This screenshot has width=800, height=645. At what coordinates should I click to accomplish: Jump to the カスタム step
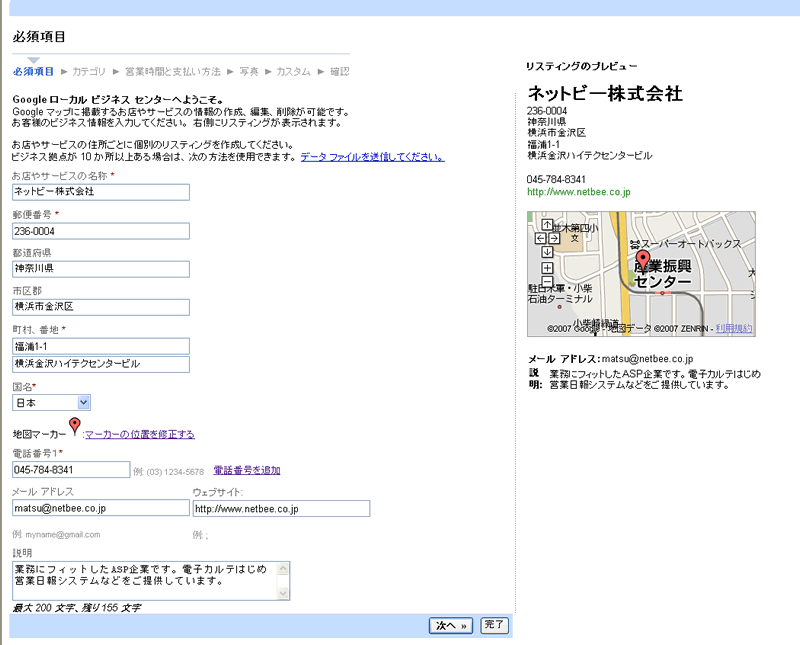coord(293,71)
